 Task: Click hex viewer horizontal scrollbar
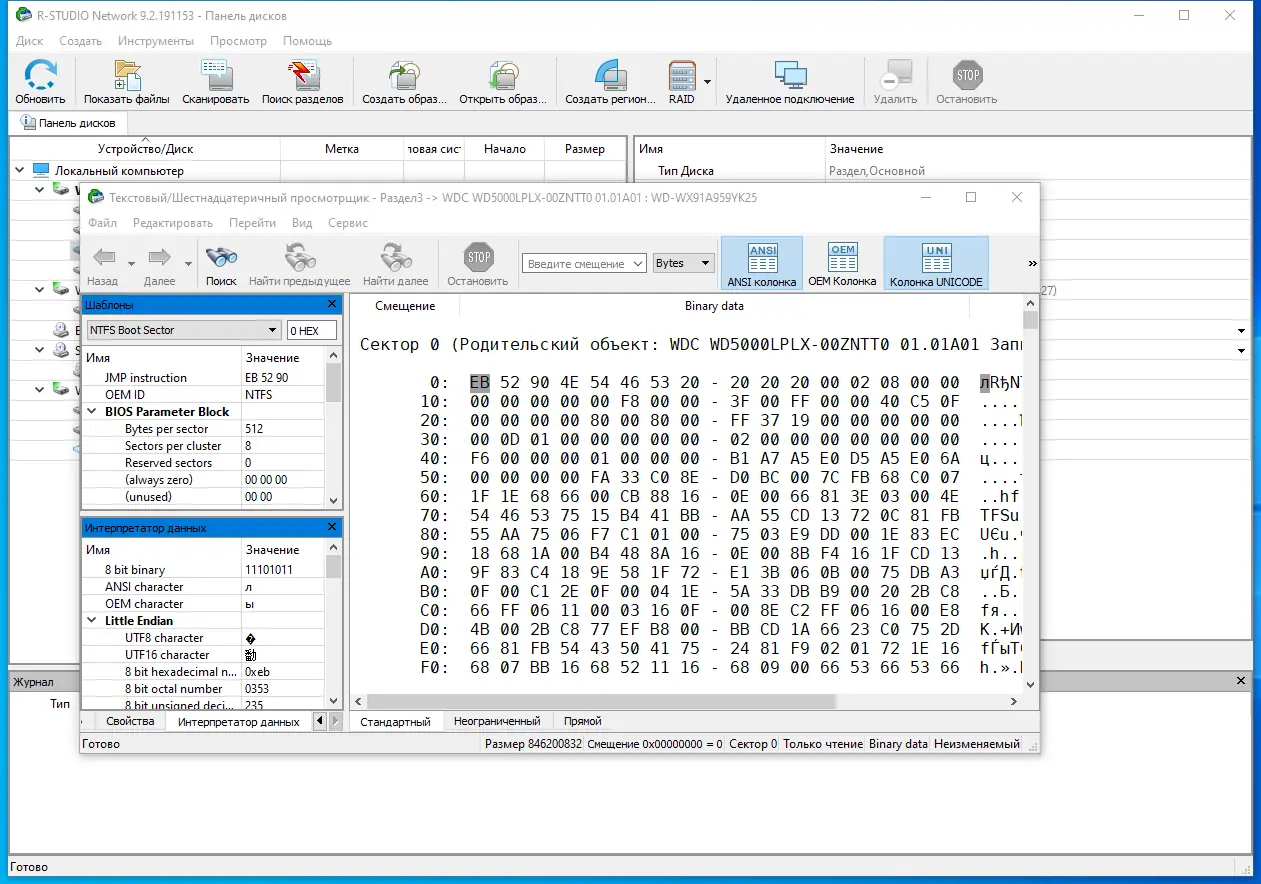[x=686, y=701]
